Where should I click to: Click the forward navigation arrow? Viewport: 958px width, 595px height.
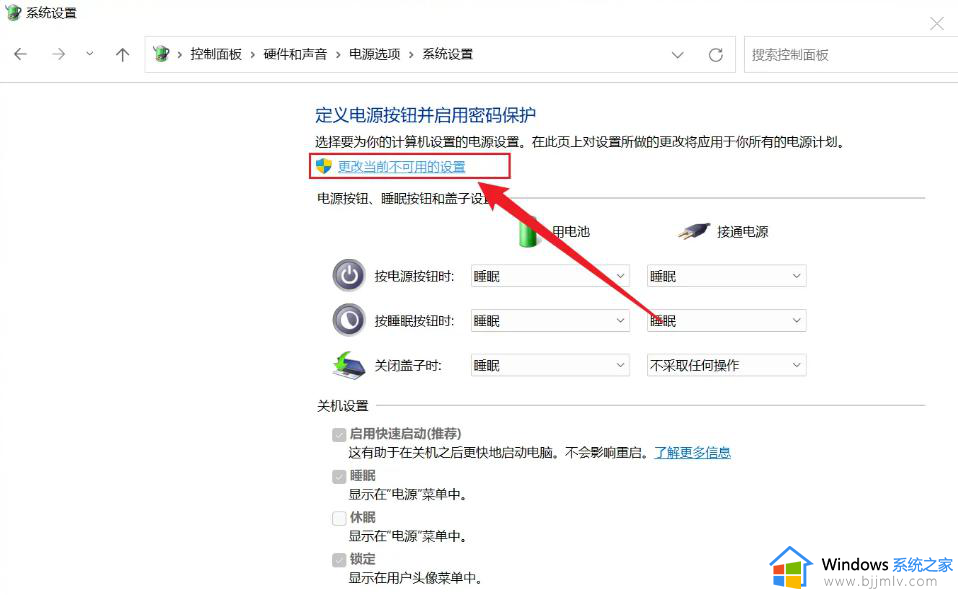pos(59,54)
